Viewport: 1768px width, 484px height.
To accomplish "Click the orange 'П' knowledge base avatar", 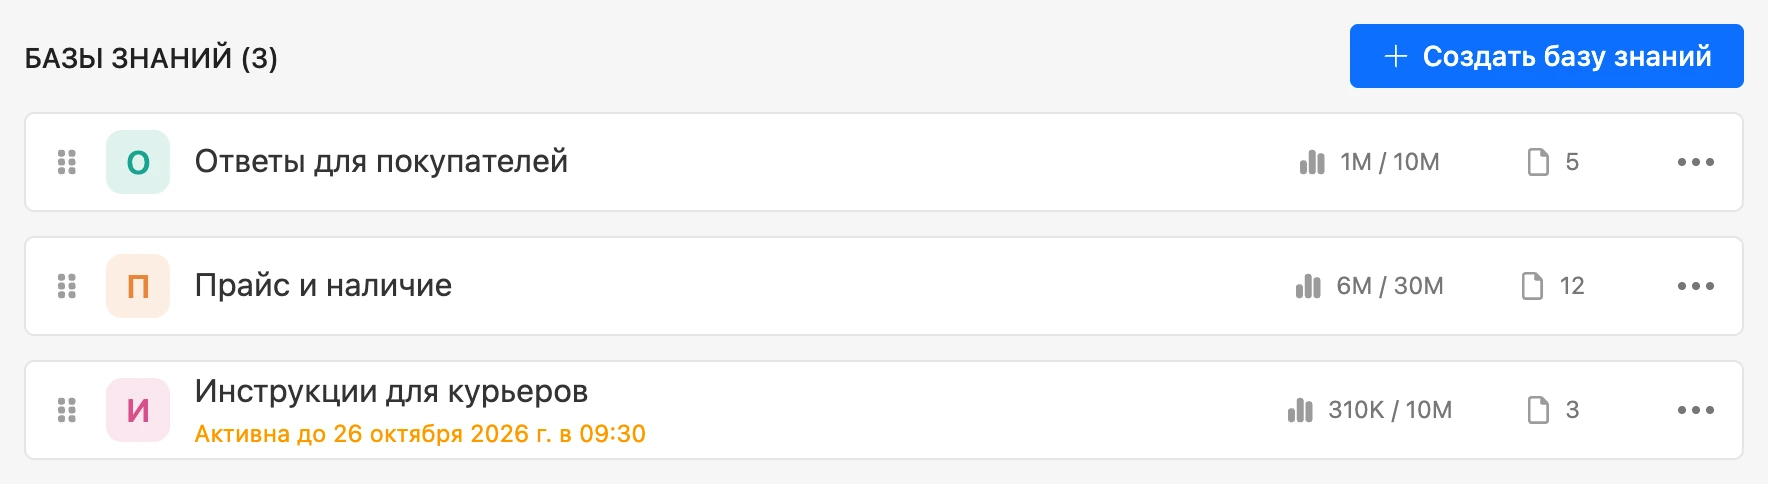I will tap(138, 286).
